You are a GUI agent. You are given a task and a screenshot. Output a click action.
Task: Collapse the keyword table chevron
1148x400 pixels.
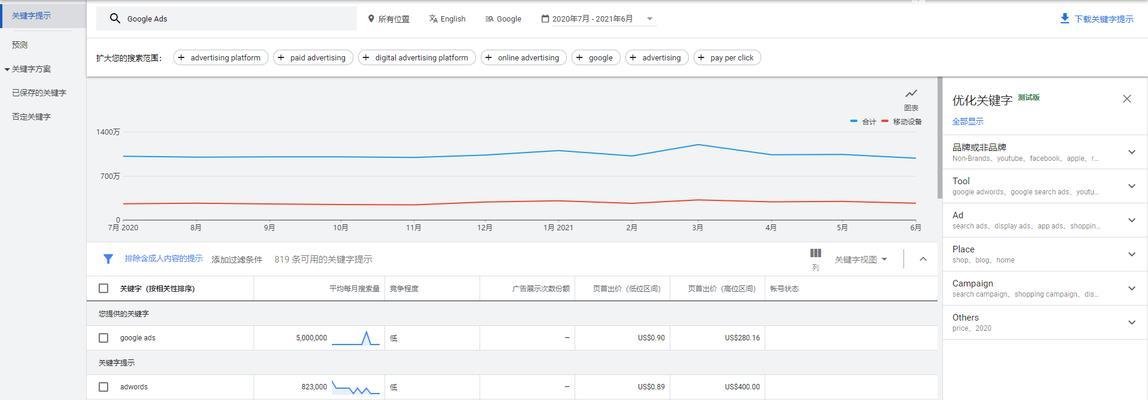tap(922, 259)
